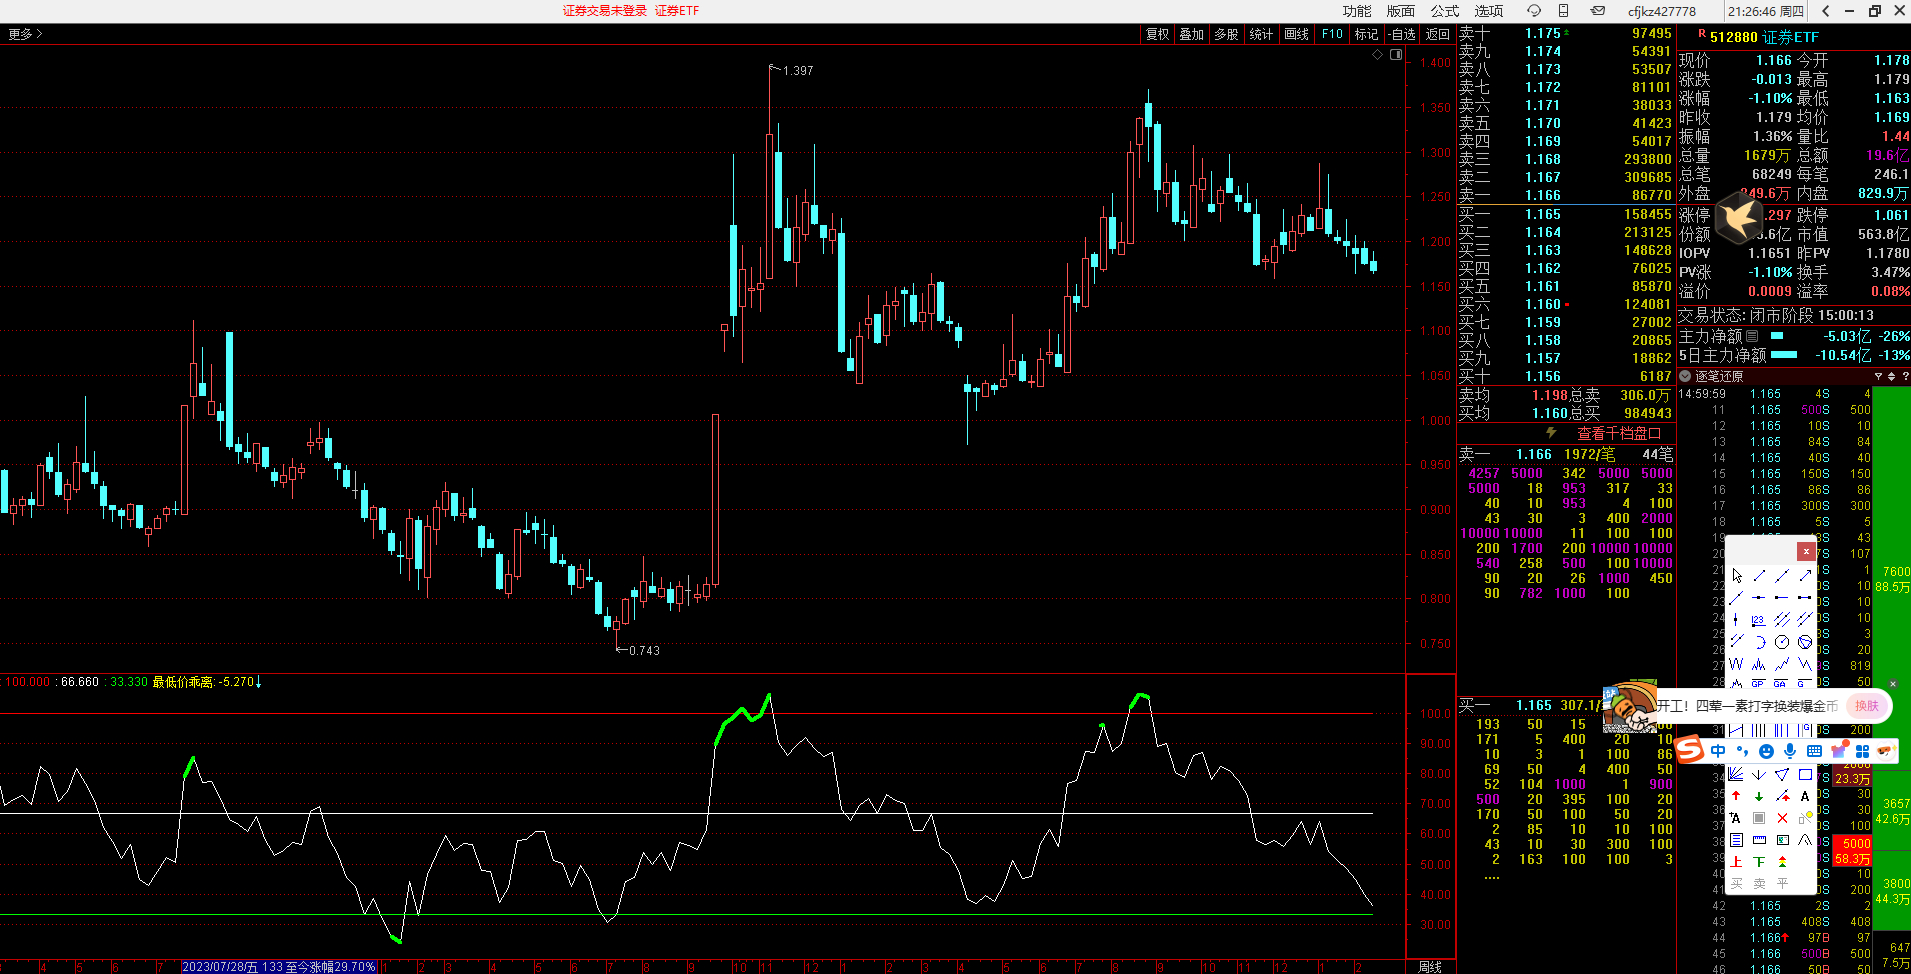Click the account name cfjkz427778
Viewport: 1911px width, 974px height.
click(x=1662, y=11)
